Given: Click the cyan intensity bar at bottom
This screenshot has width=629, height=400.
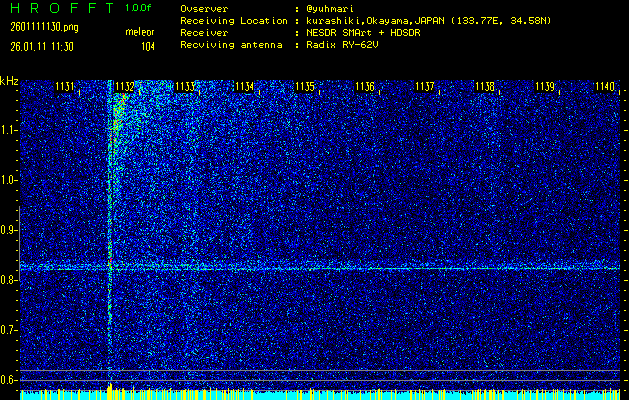Looking at the screenshot, I should click(320, 395).
